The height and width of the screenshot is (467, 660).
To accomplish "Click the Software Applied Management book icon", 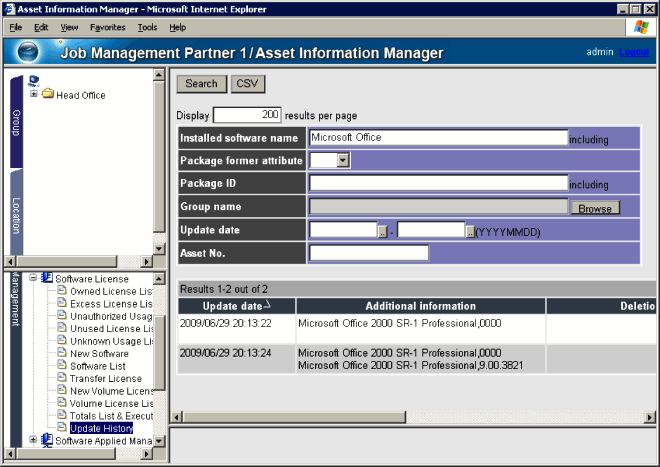I will point(47,440).
